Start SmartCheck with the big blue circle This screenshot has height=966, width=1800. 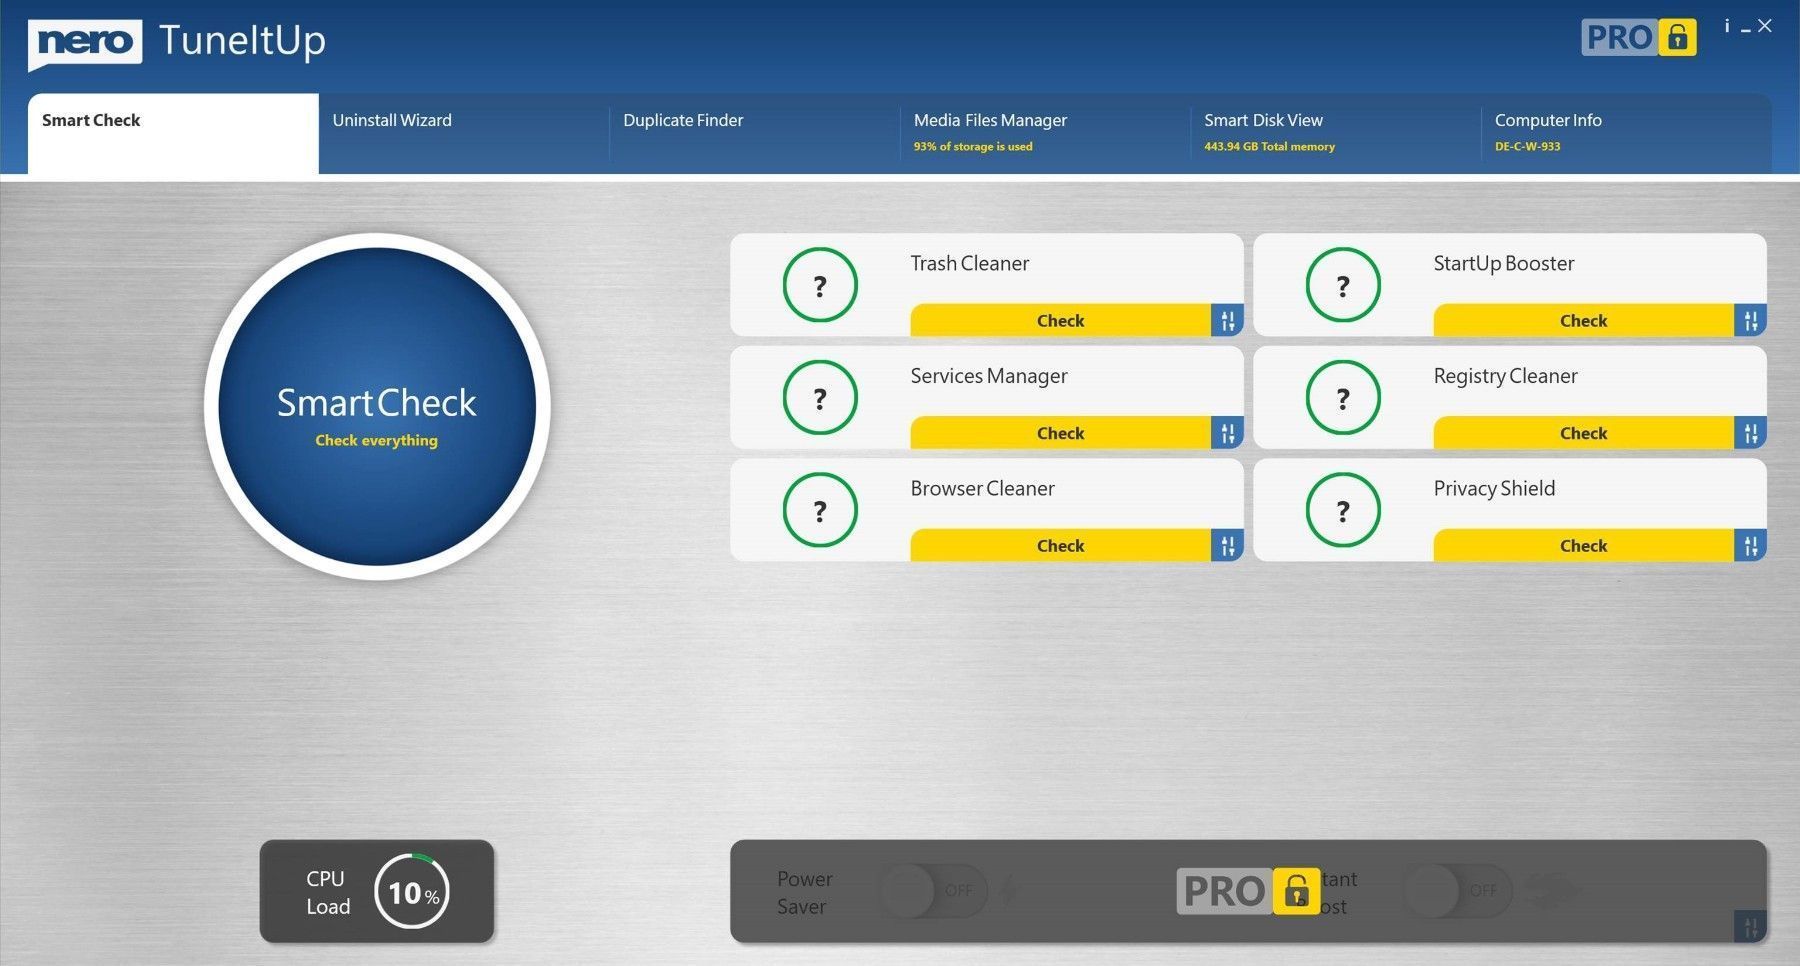[x=377, y=407]
